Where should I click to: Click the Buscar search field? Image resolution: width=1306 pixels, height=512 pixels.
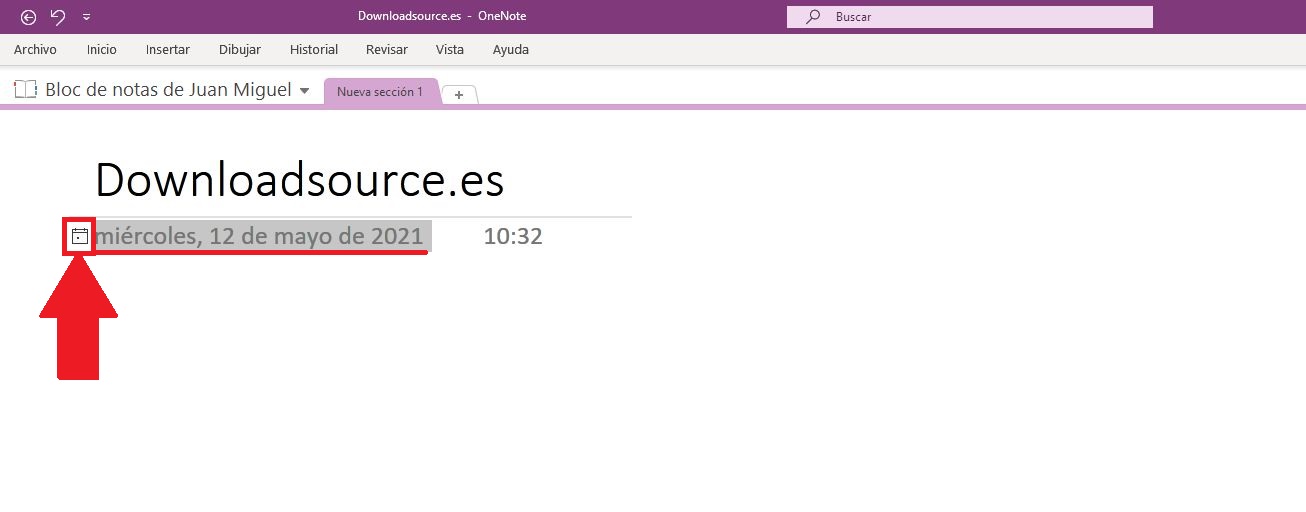click(970, 17)
